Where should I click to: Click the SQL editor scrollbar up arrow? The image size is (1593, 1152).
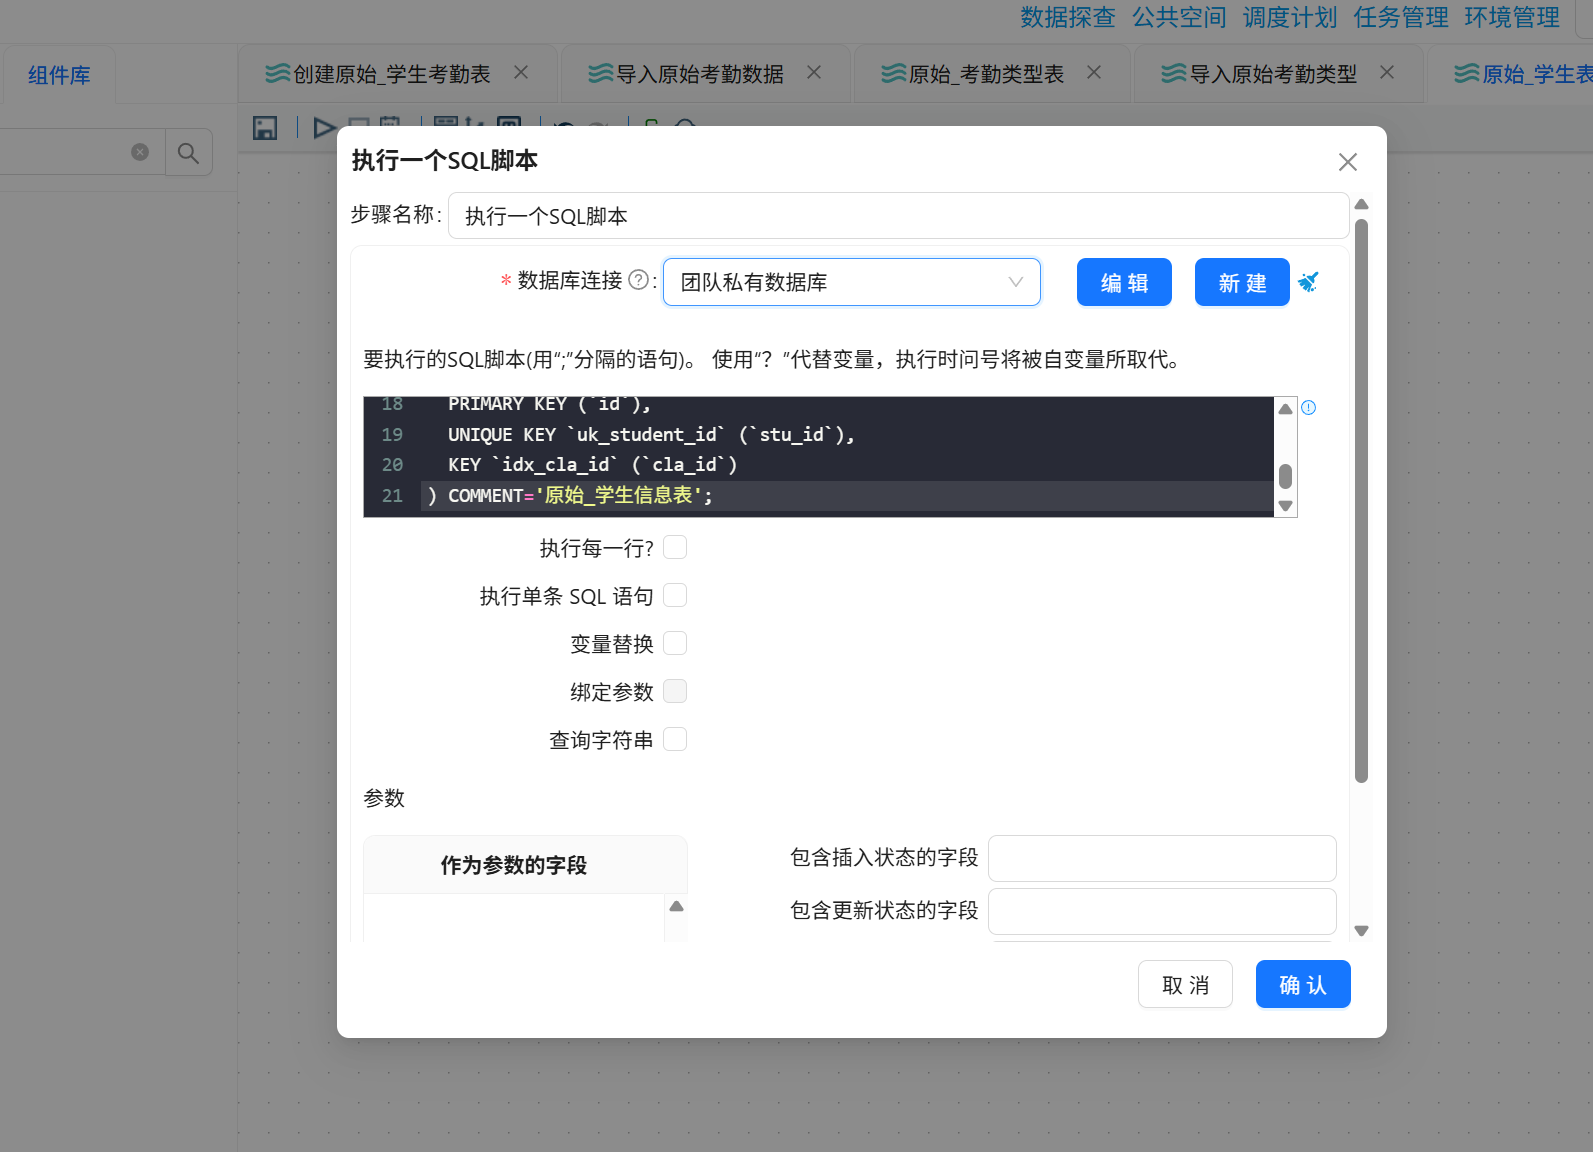pyautogui.click(x=1285, y=408)
